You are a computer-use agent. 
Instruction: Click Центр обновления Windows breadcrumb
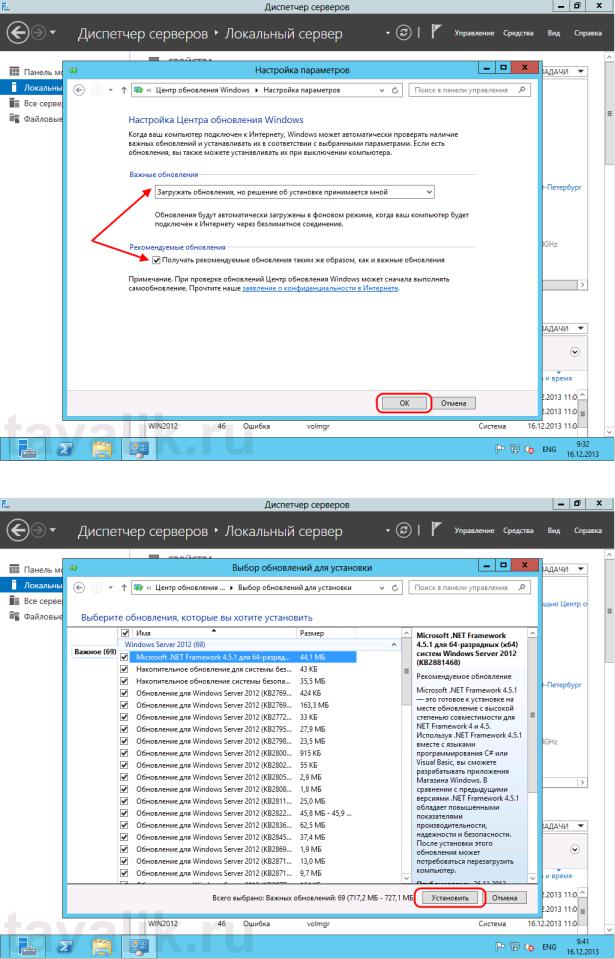pyautogui.click(x=202, y=90)
